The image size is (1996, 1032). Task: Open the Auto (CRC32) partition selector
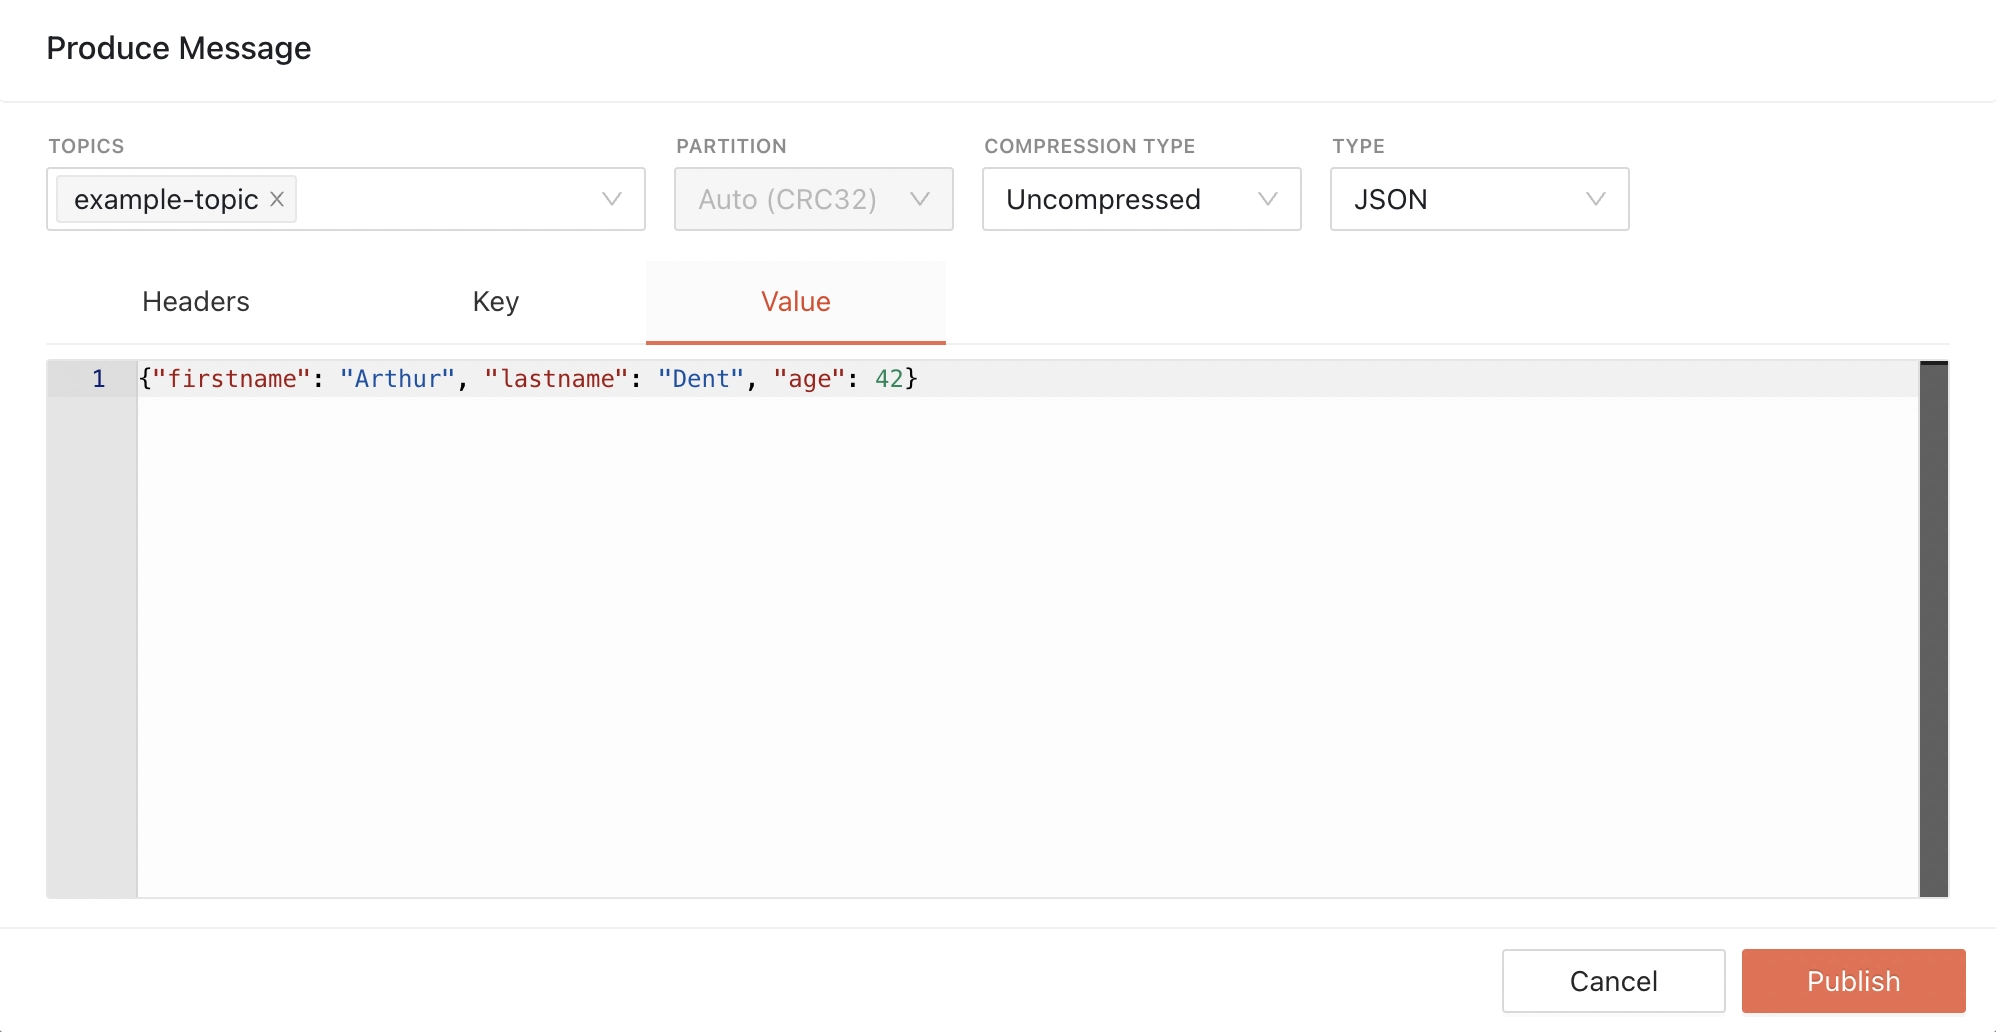point(813,199)
